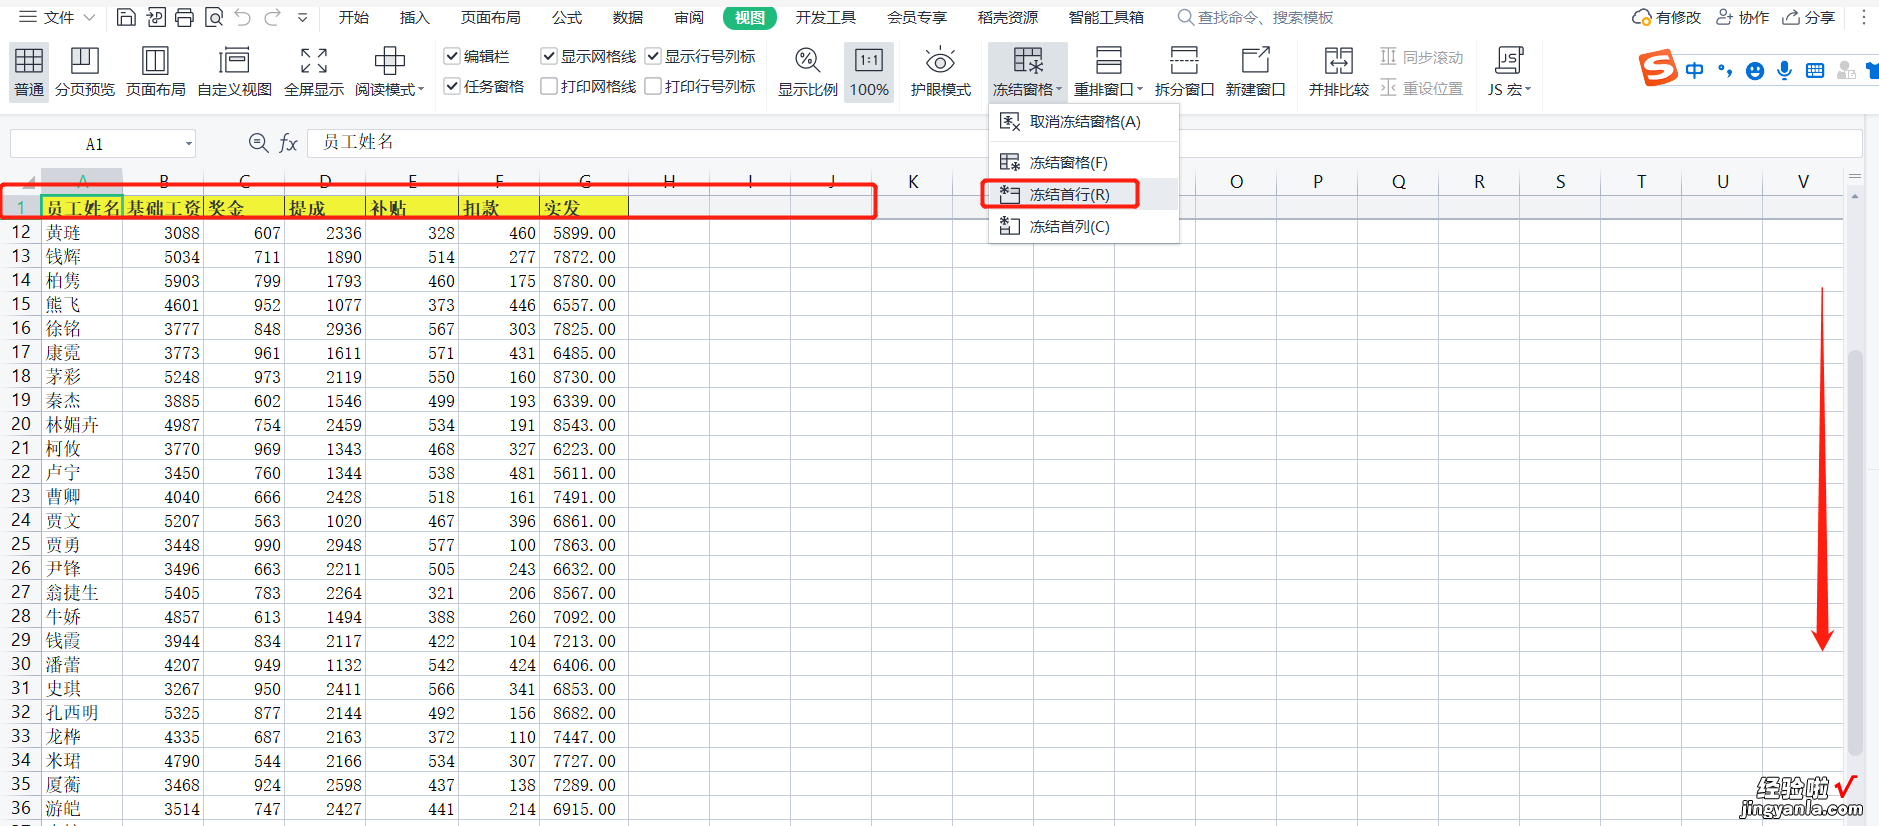The image size is (1879, 826).
Task: Open the Page Layout (页面布局) ribbon tab
Action: (490, 17)
